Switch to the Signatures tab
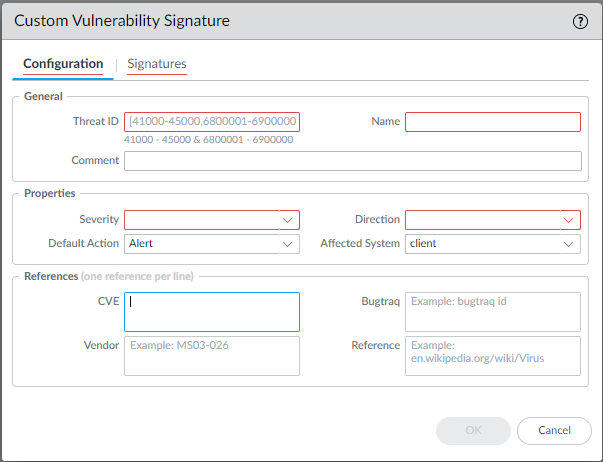The width and height of the screenshot is (603, 462). tap(156, 64)
